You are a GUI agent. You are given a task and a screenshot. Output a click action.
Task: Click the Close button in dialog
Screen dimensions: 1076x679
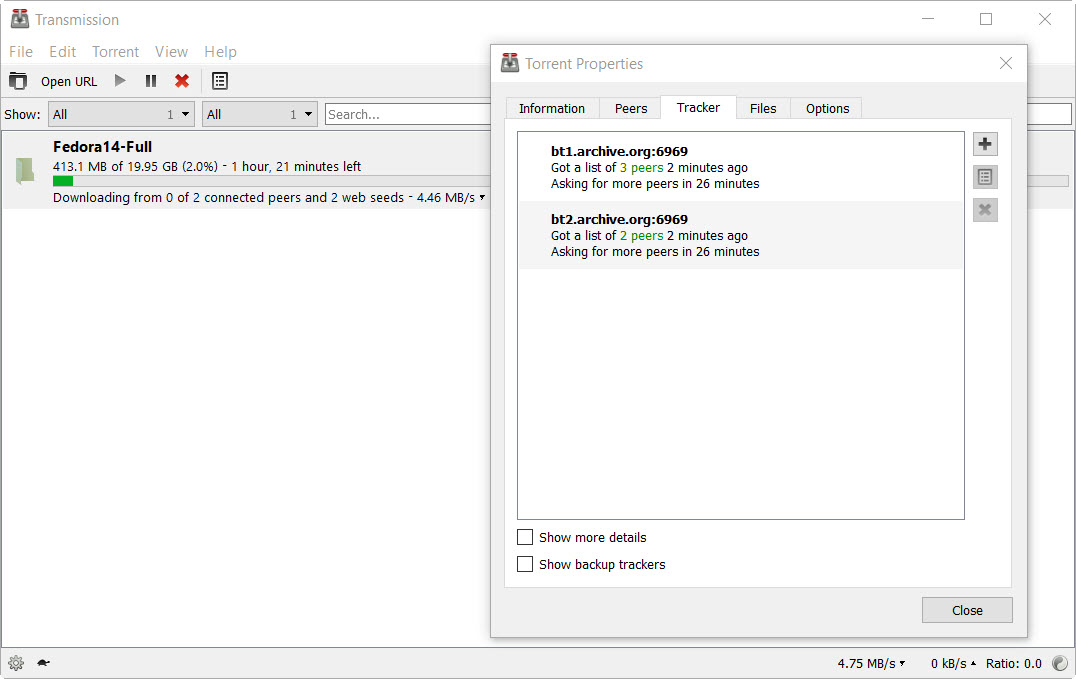pos(967,610)
